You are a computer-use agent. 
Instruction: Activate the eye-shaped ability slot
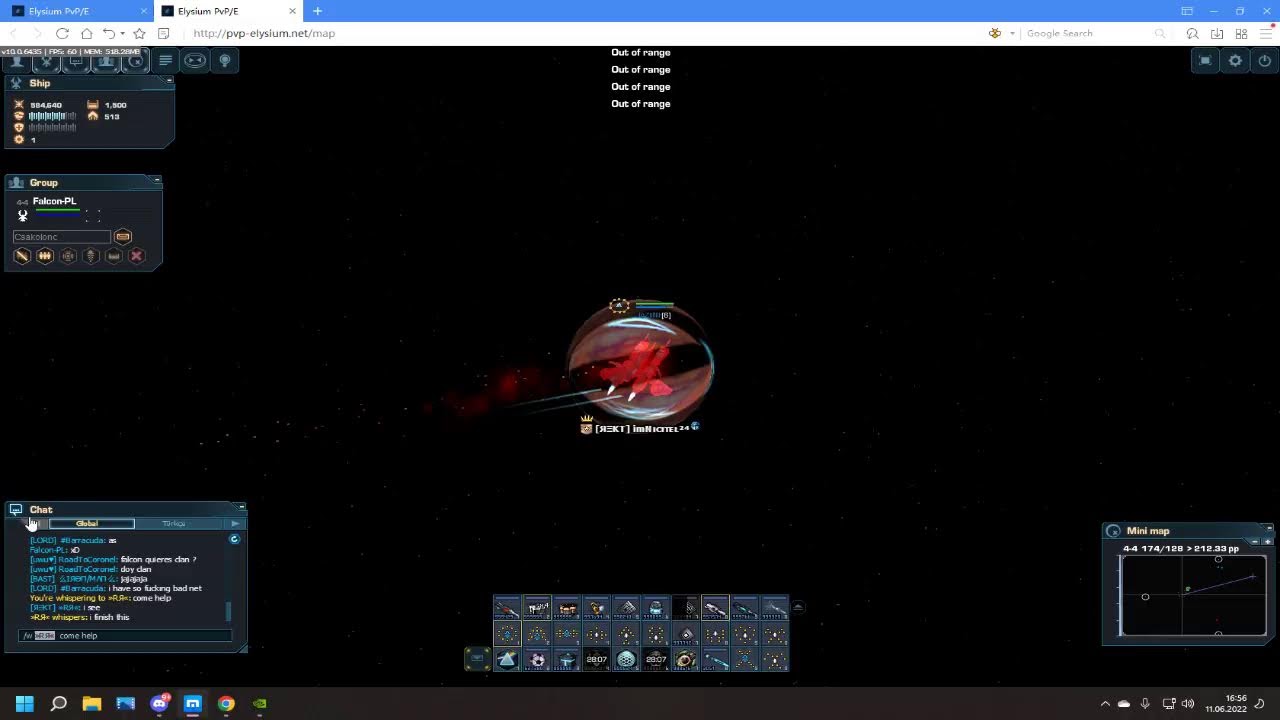coord(685,659)
